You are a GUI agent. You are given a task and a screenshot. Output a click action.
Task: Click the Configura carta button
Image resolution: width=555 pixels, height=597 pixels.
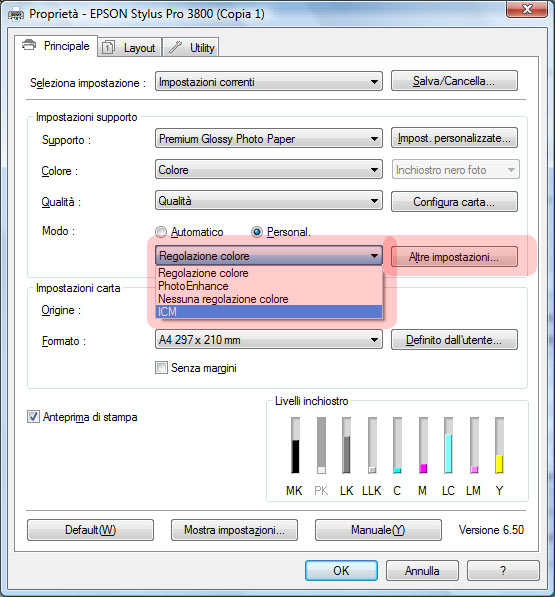(x=454, y=201)
